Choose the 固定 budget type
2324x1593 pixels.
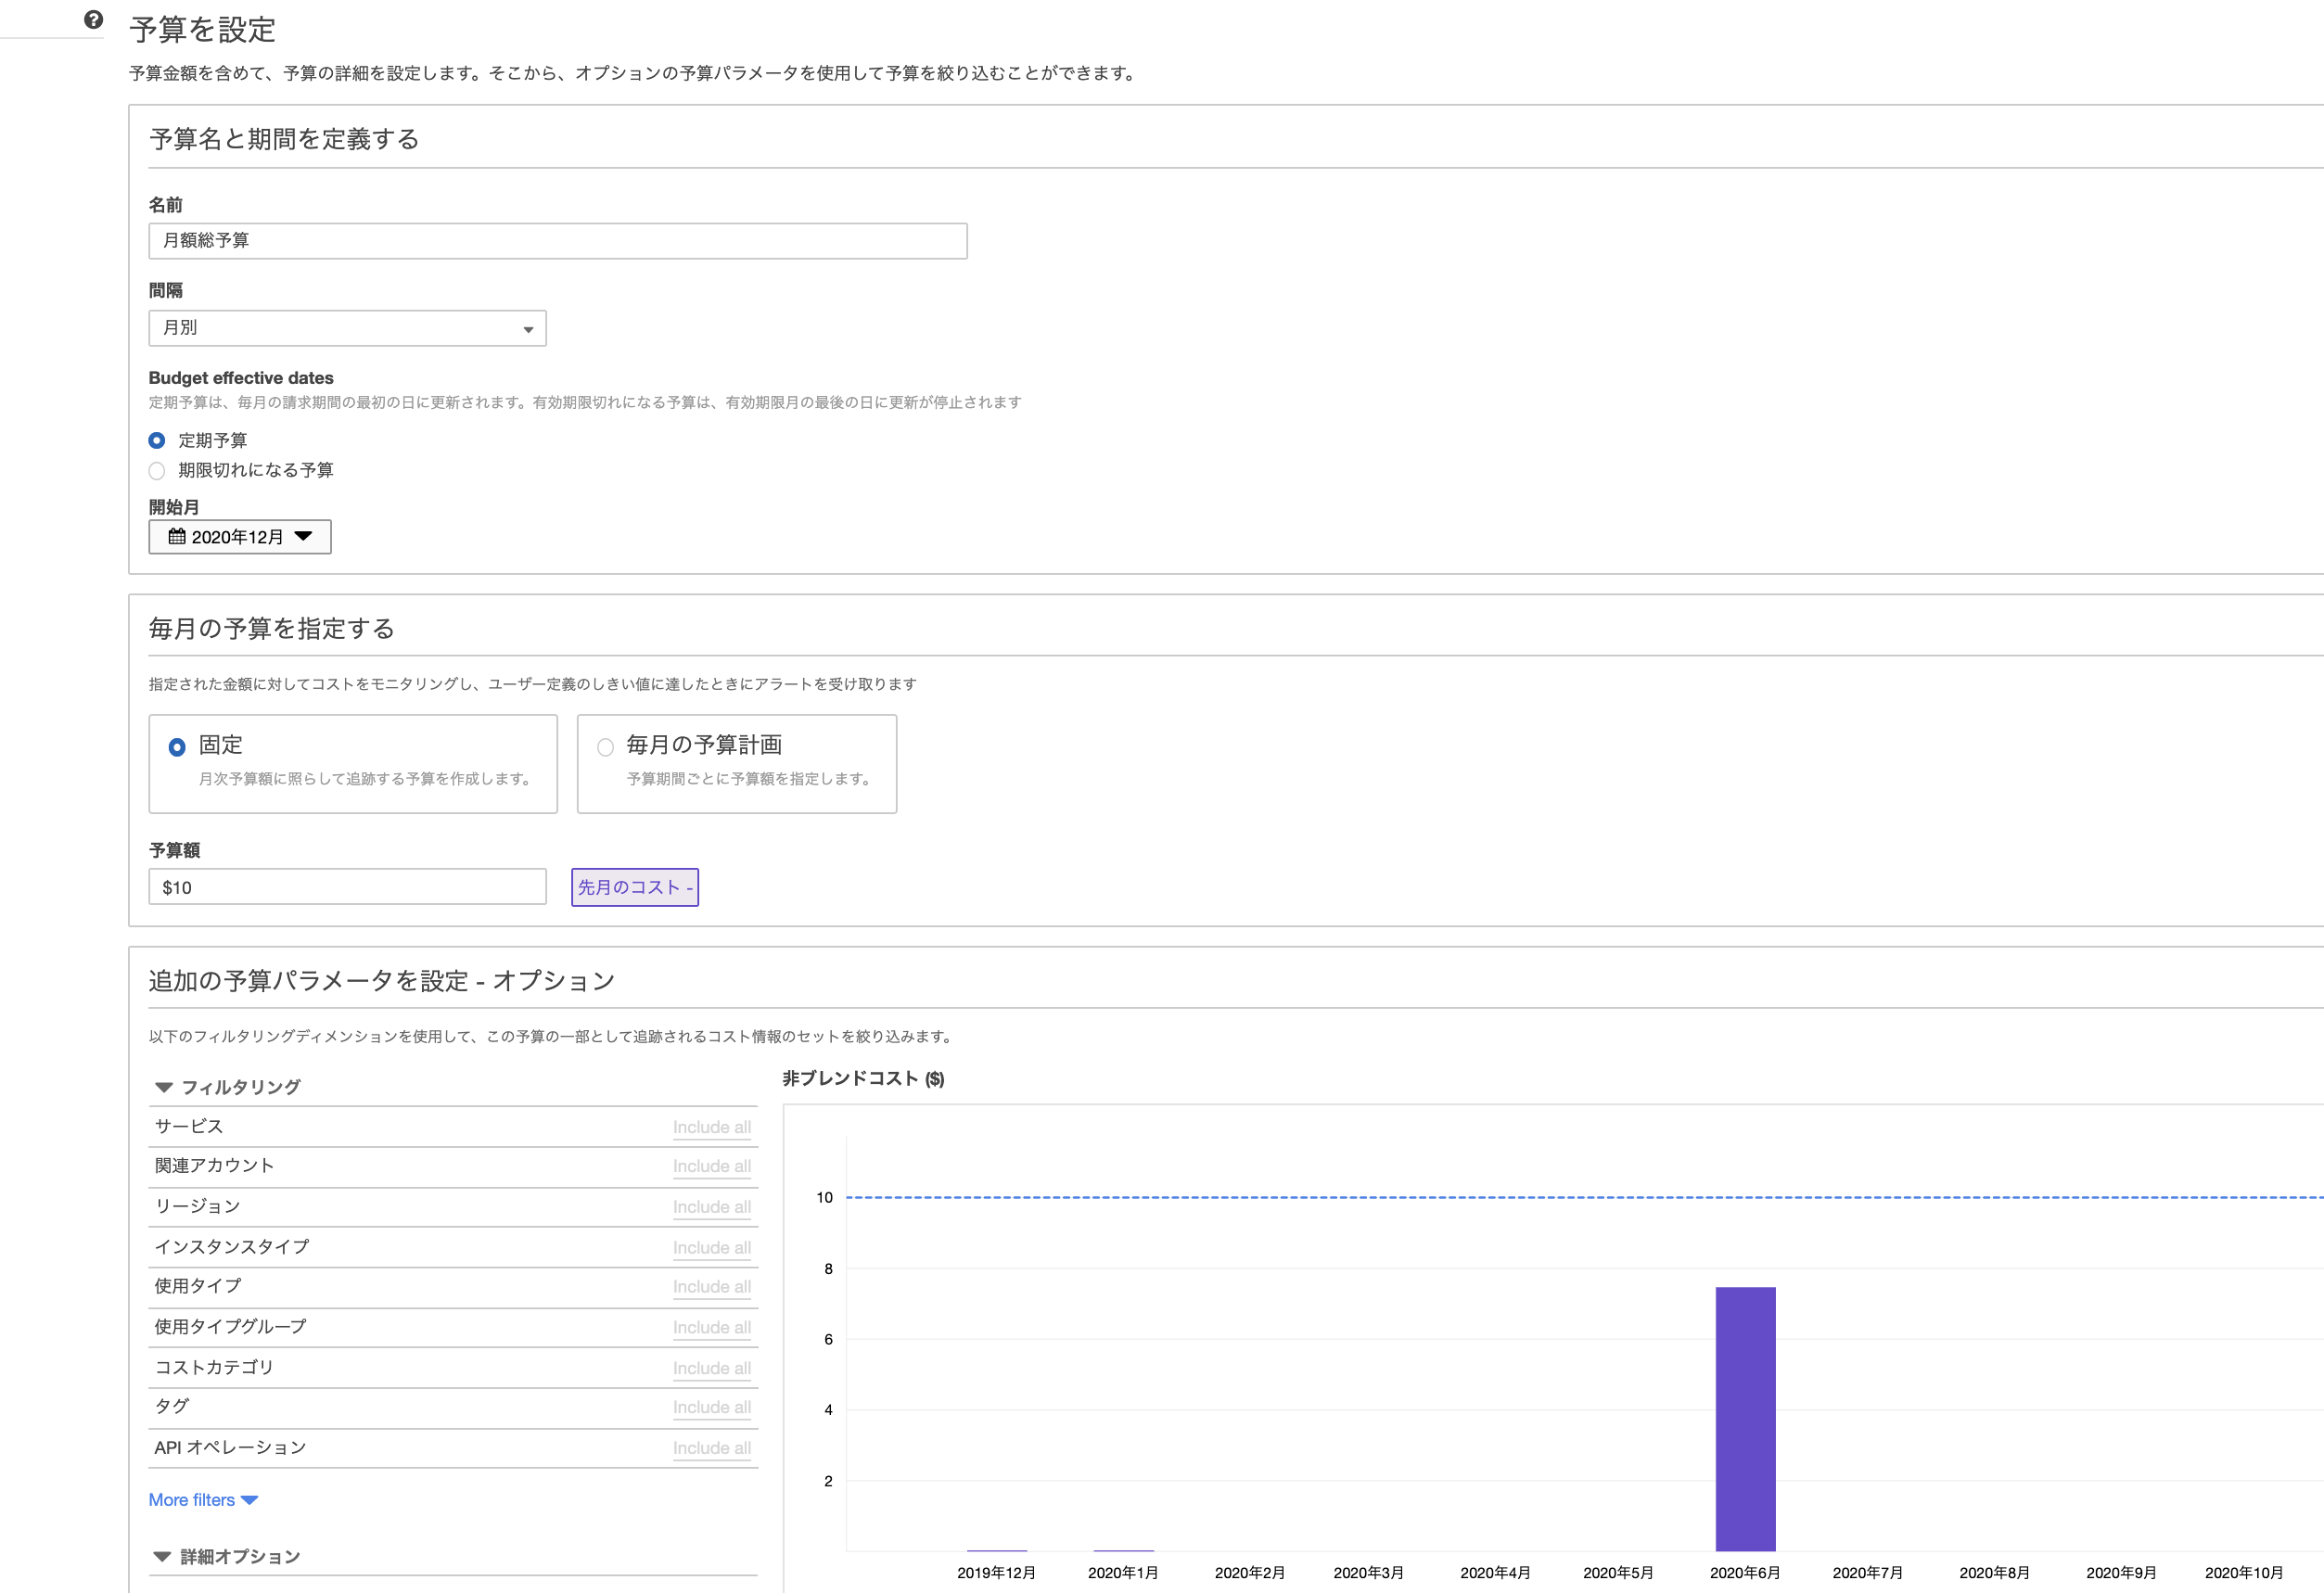point(177,747)
